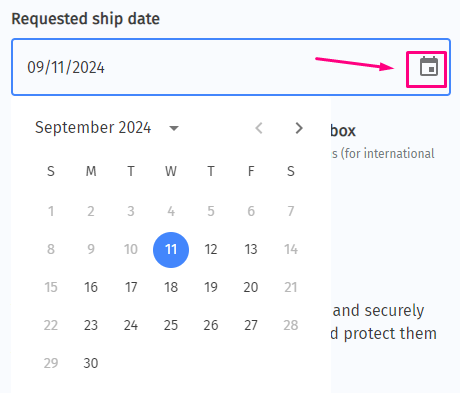Select September 26 date cell

point(211,325)
